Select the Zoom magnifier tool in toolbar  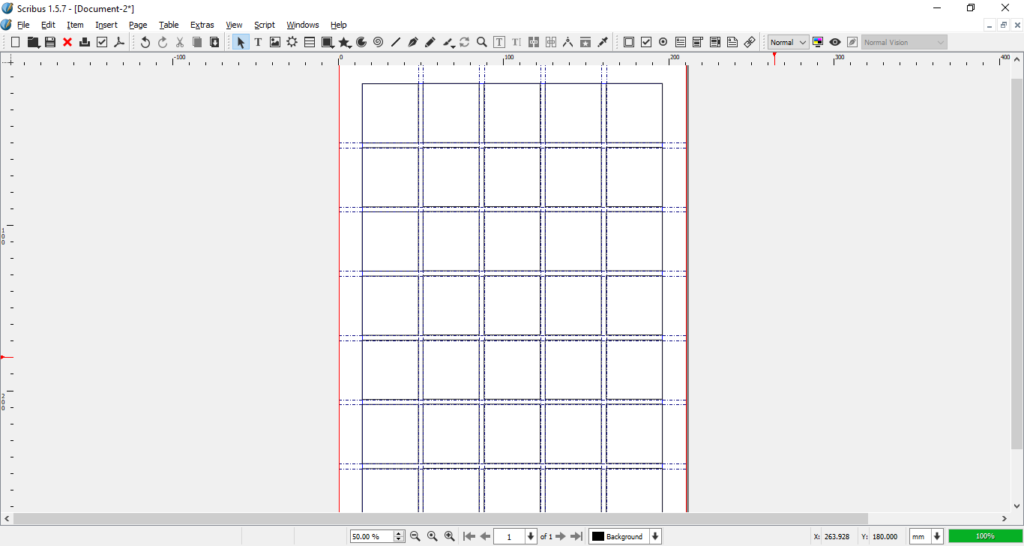point(482,42)
